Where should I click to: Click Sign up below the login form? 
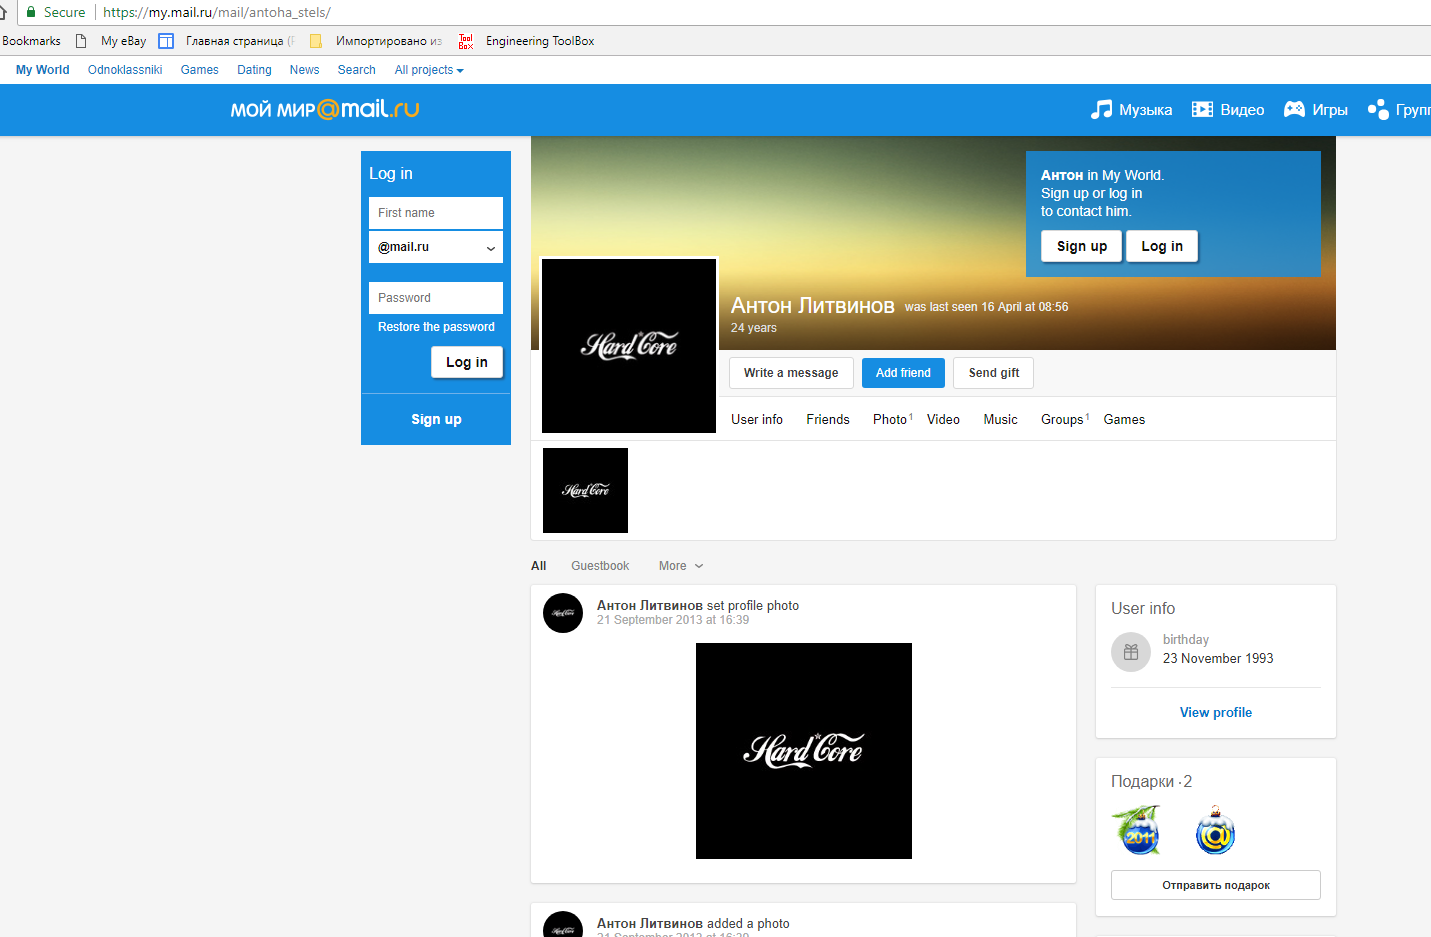436,419
